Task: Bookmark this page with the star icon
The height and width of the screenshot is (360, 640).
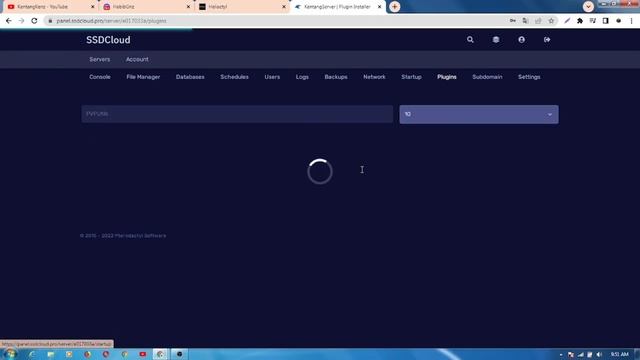Action: point(551,21)
